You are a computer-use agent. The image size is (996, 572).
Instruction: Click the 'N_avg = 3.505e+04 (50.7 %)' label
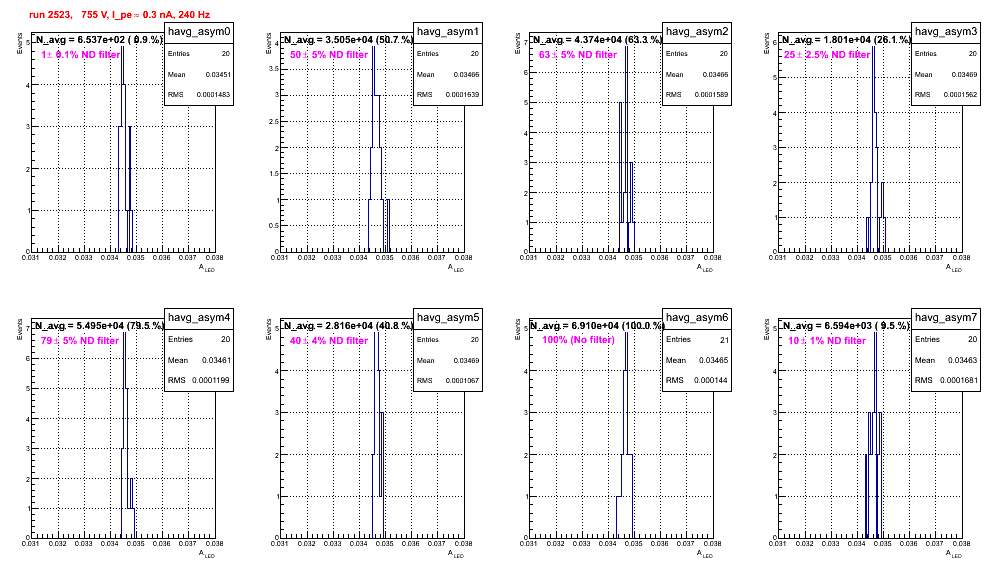click(x=348, y=39)
